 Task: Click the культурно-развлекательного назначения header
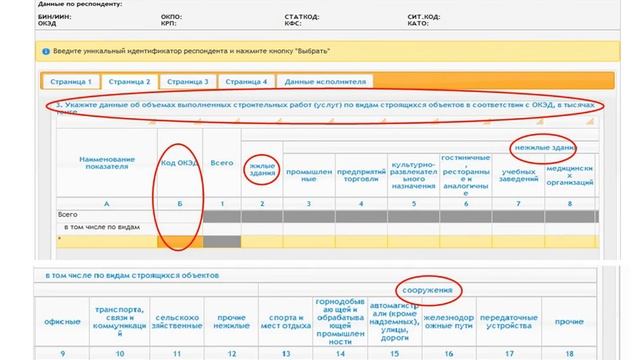pyautogui.click(x=413, y=176)
